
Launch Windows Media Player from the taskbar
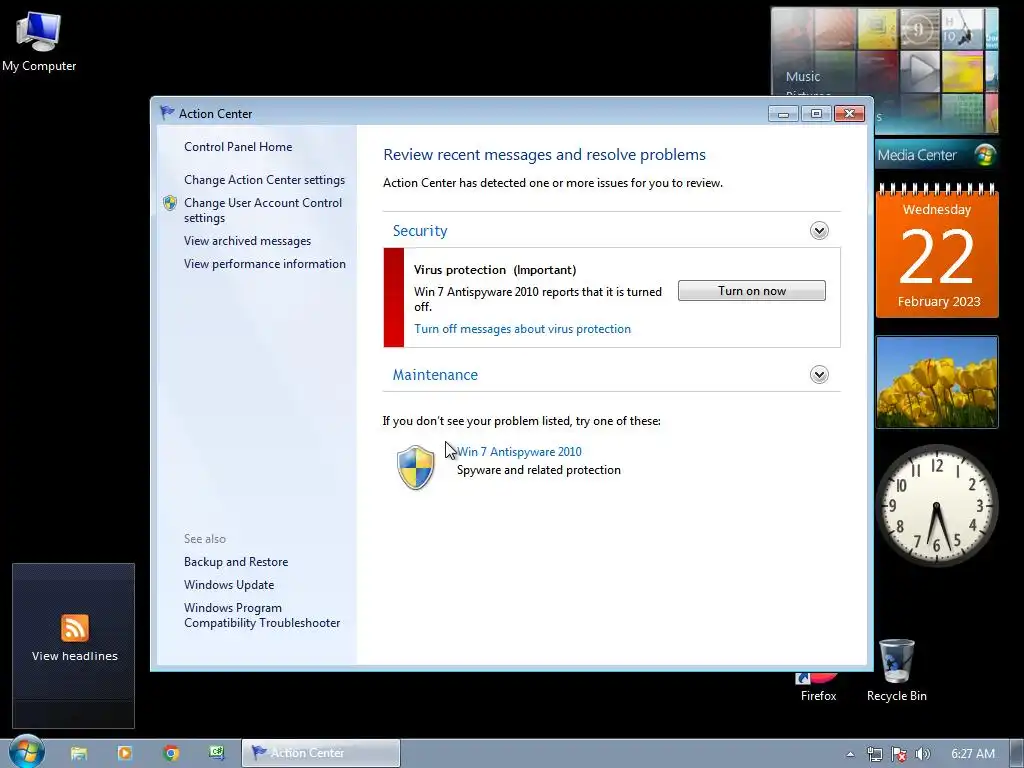(x=125, y=753)
